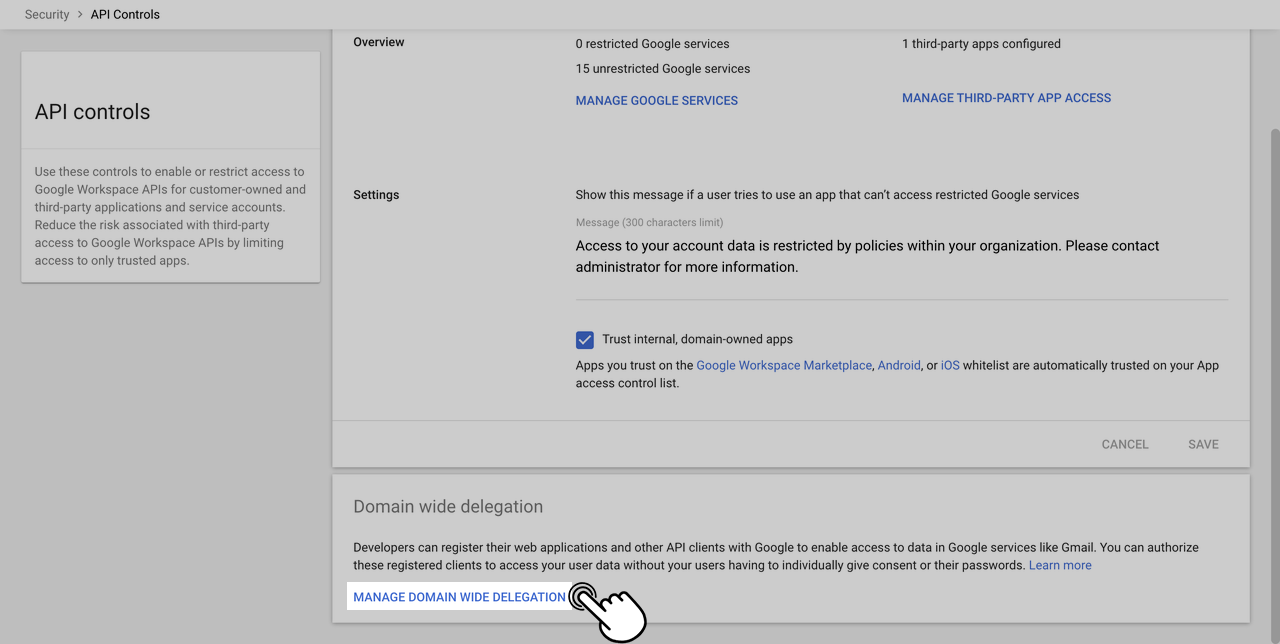1280x644 pixels.
Task: Click the API controls heading in left card
Action: pyautogui.click(x=92, y=112)
